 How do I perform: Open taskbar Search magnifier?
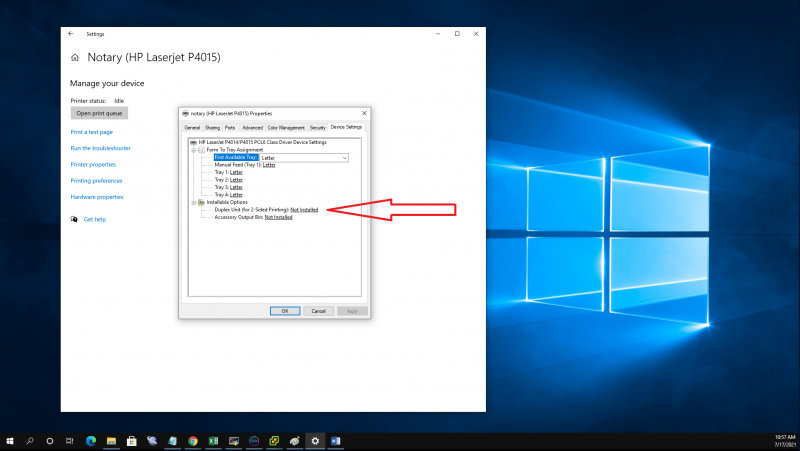coord(30,441)
